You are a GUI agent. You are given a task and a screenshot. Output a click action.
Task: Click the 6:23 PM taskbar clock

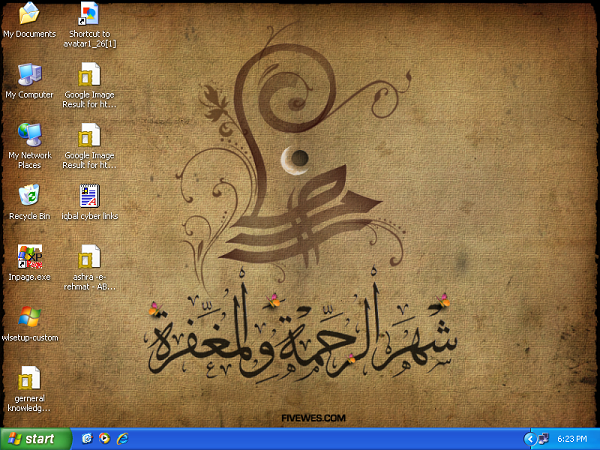point(572,439)
